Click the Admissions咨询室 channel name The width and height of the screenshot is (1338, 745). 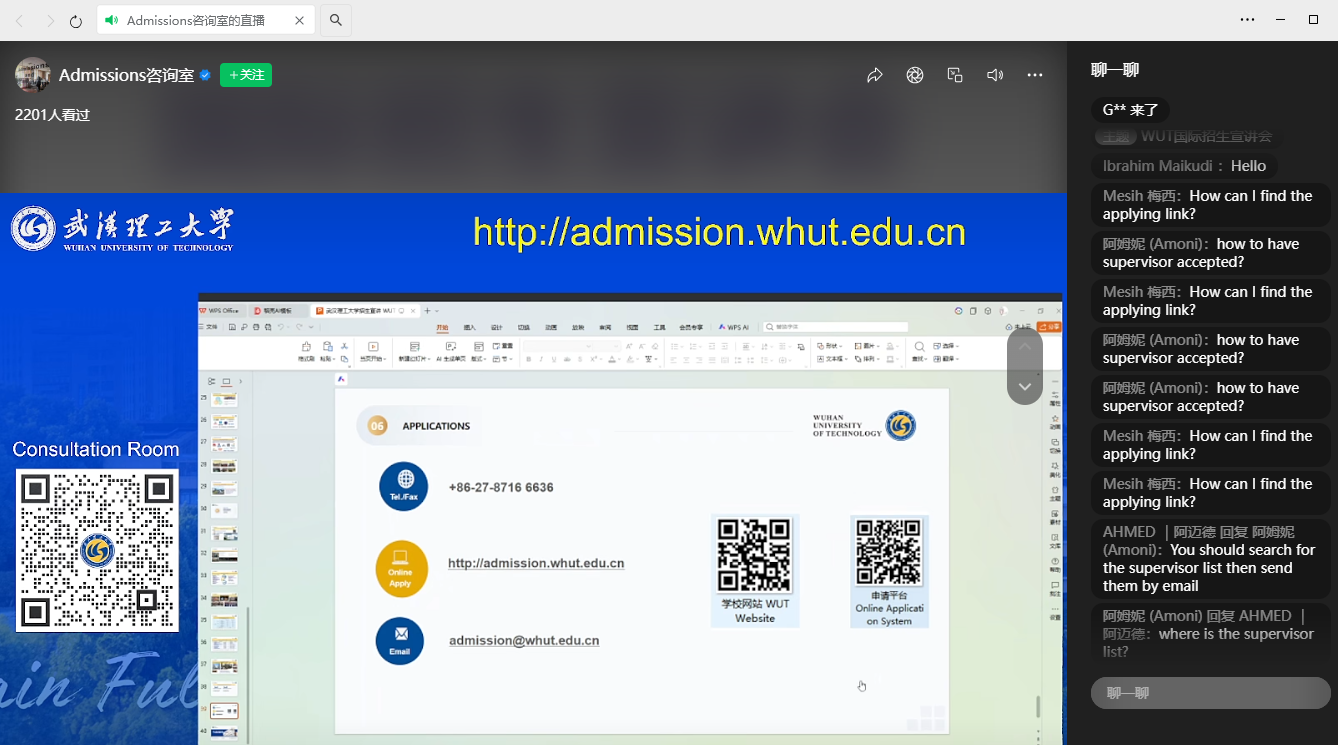pyautogui.click(x=126, y=75)
